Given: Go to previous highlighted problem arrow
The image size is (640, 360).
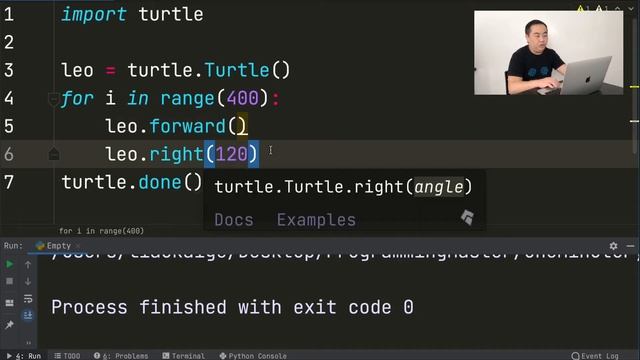Looking at the screenshot, I should tap(618, 9).
